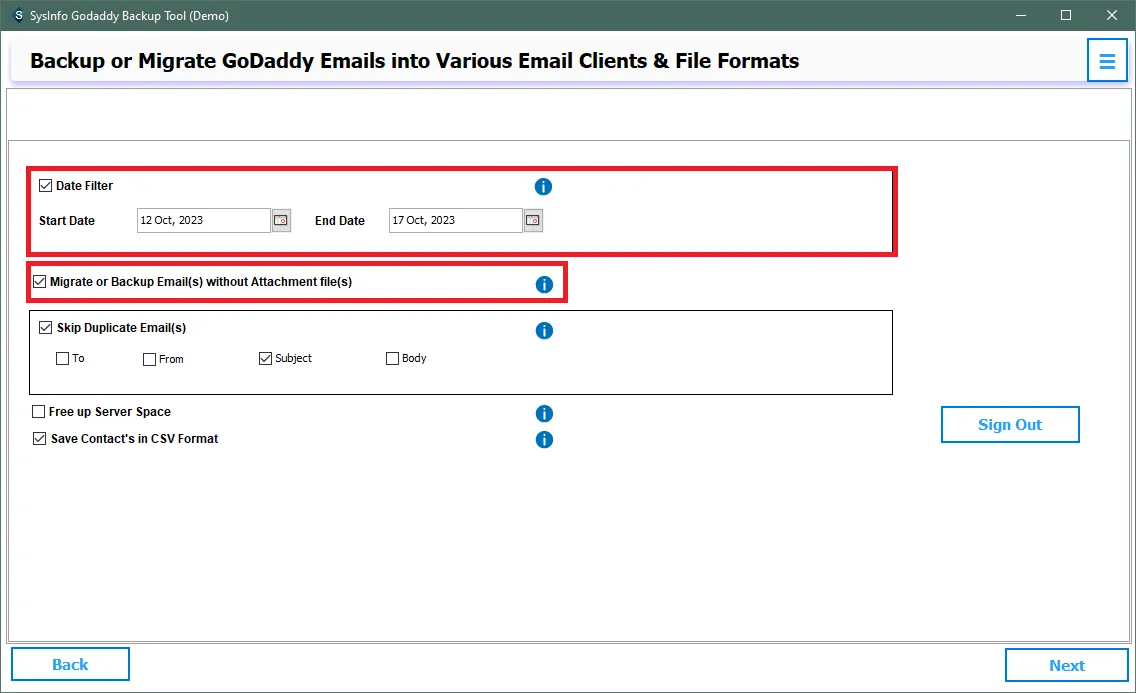The width and height of the screenshot is (1136, 693).
Task: Click the info icon beside Date Filter
Action: [543, 187]
